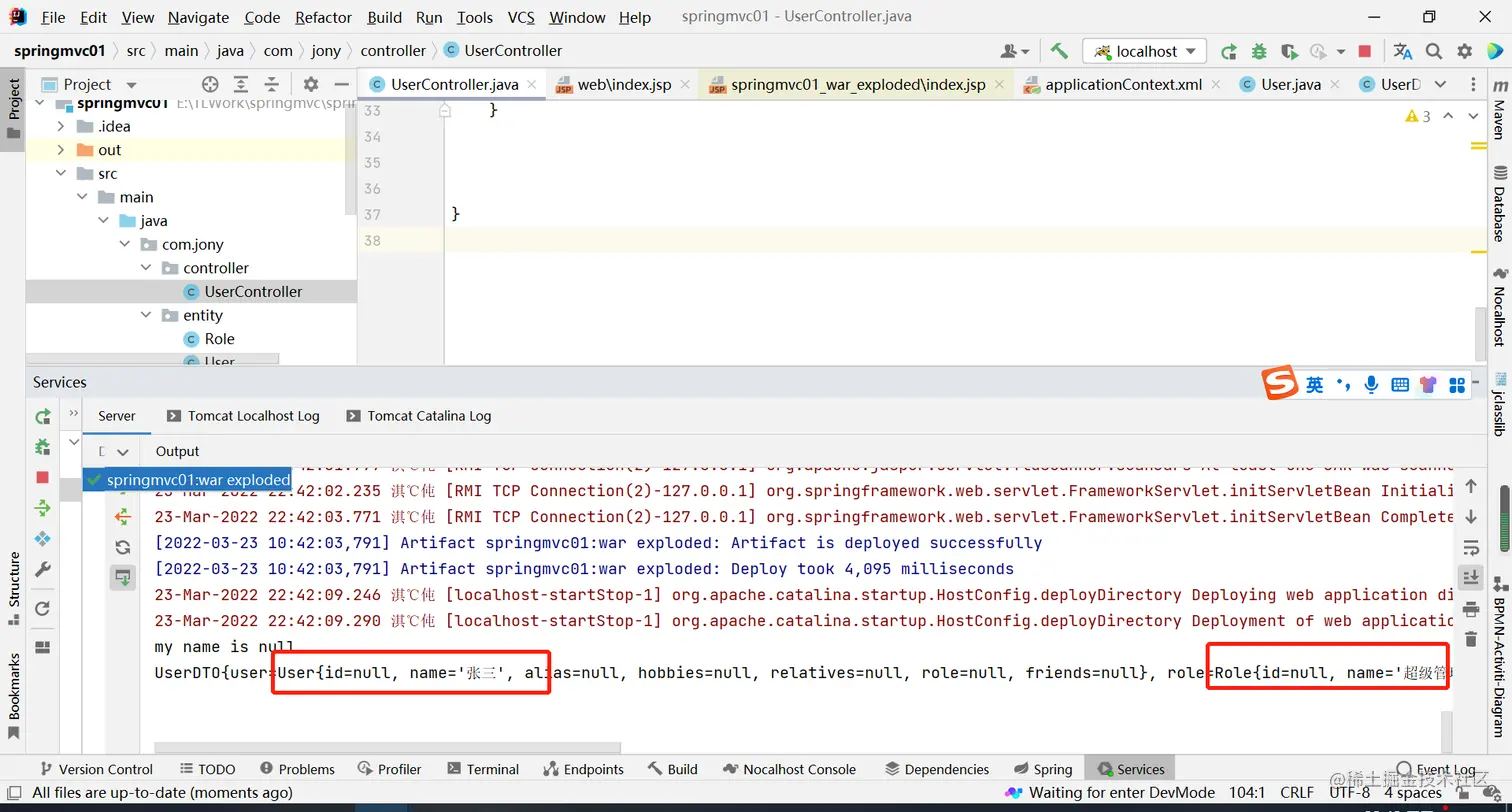Screen dimensions: 1512x812
Task: Open the translation tool icon
Action: click(1403, 51)
